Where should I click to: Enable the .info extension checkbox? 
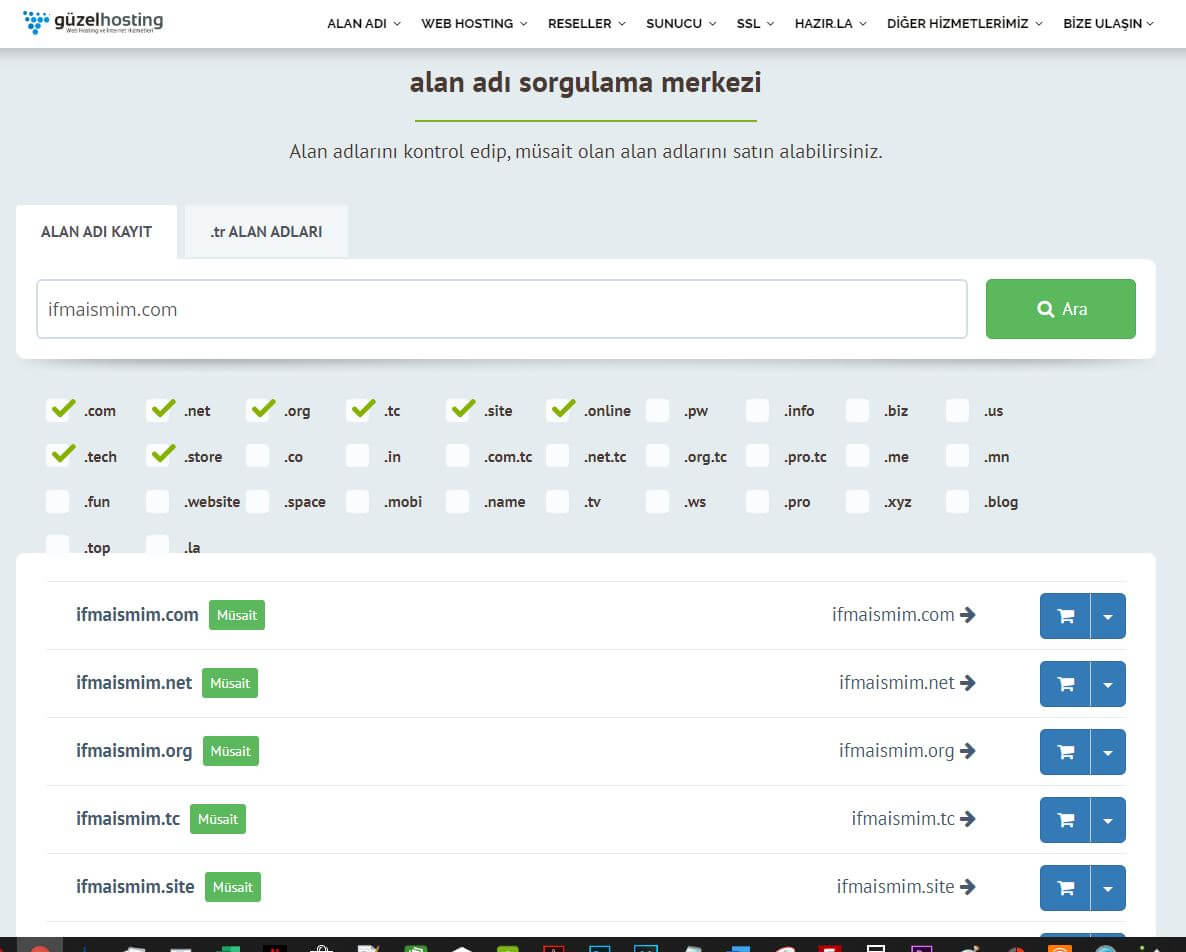[758, 410]
